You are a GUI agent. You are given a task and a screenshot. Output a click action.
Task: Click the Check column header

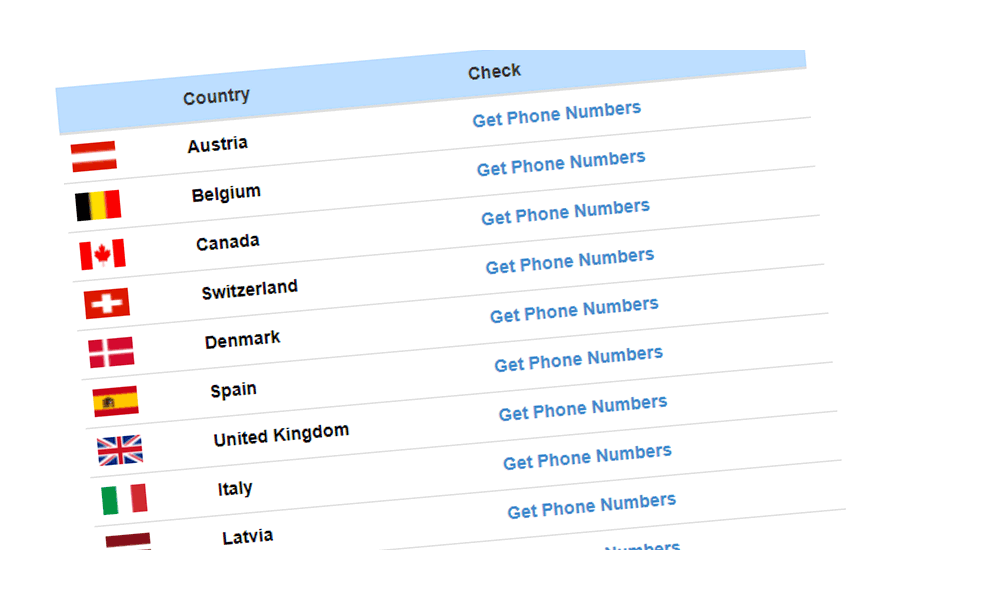(494, 71)
